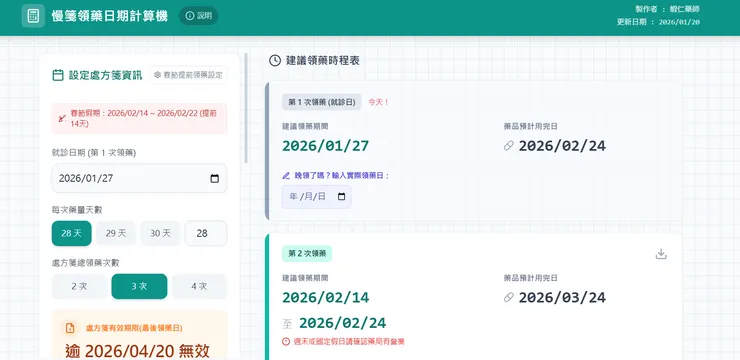Select 2 次 total refill count
The image size is (740, 360).
pos(79,286)
